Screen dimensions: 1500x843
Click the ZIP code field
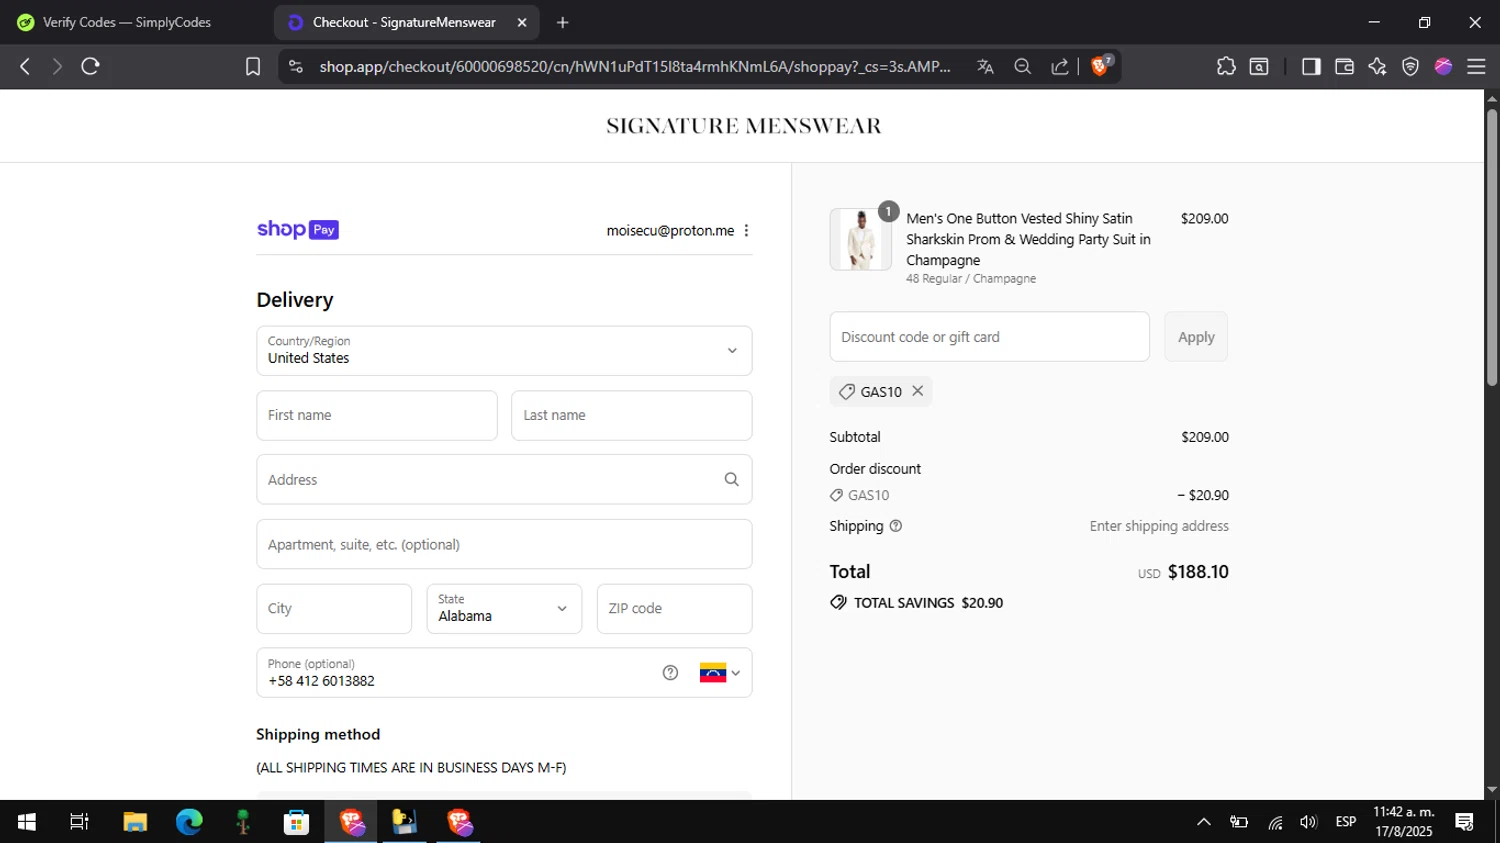674,608
